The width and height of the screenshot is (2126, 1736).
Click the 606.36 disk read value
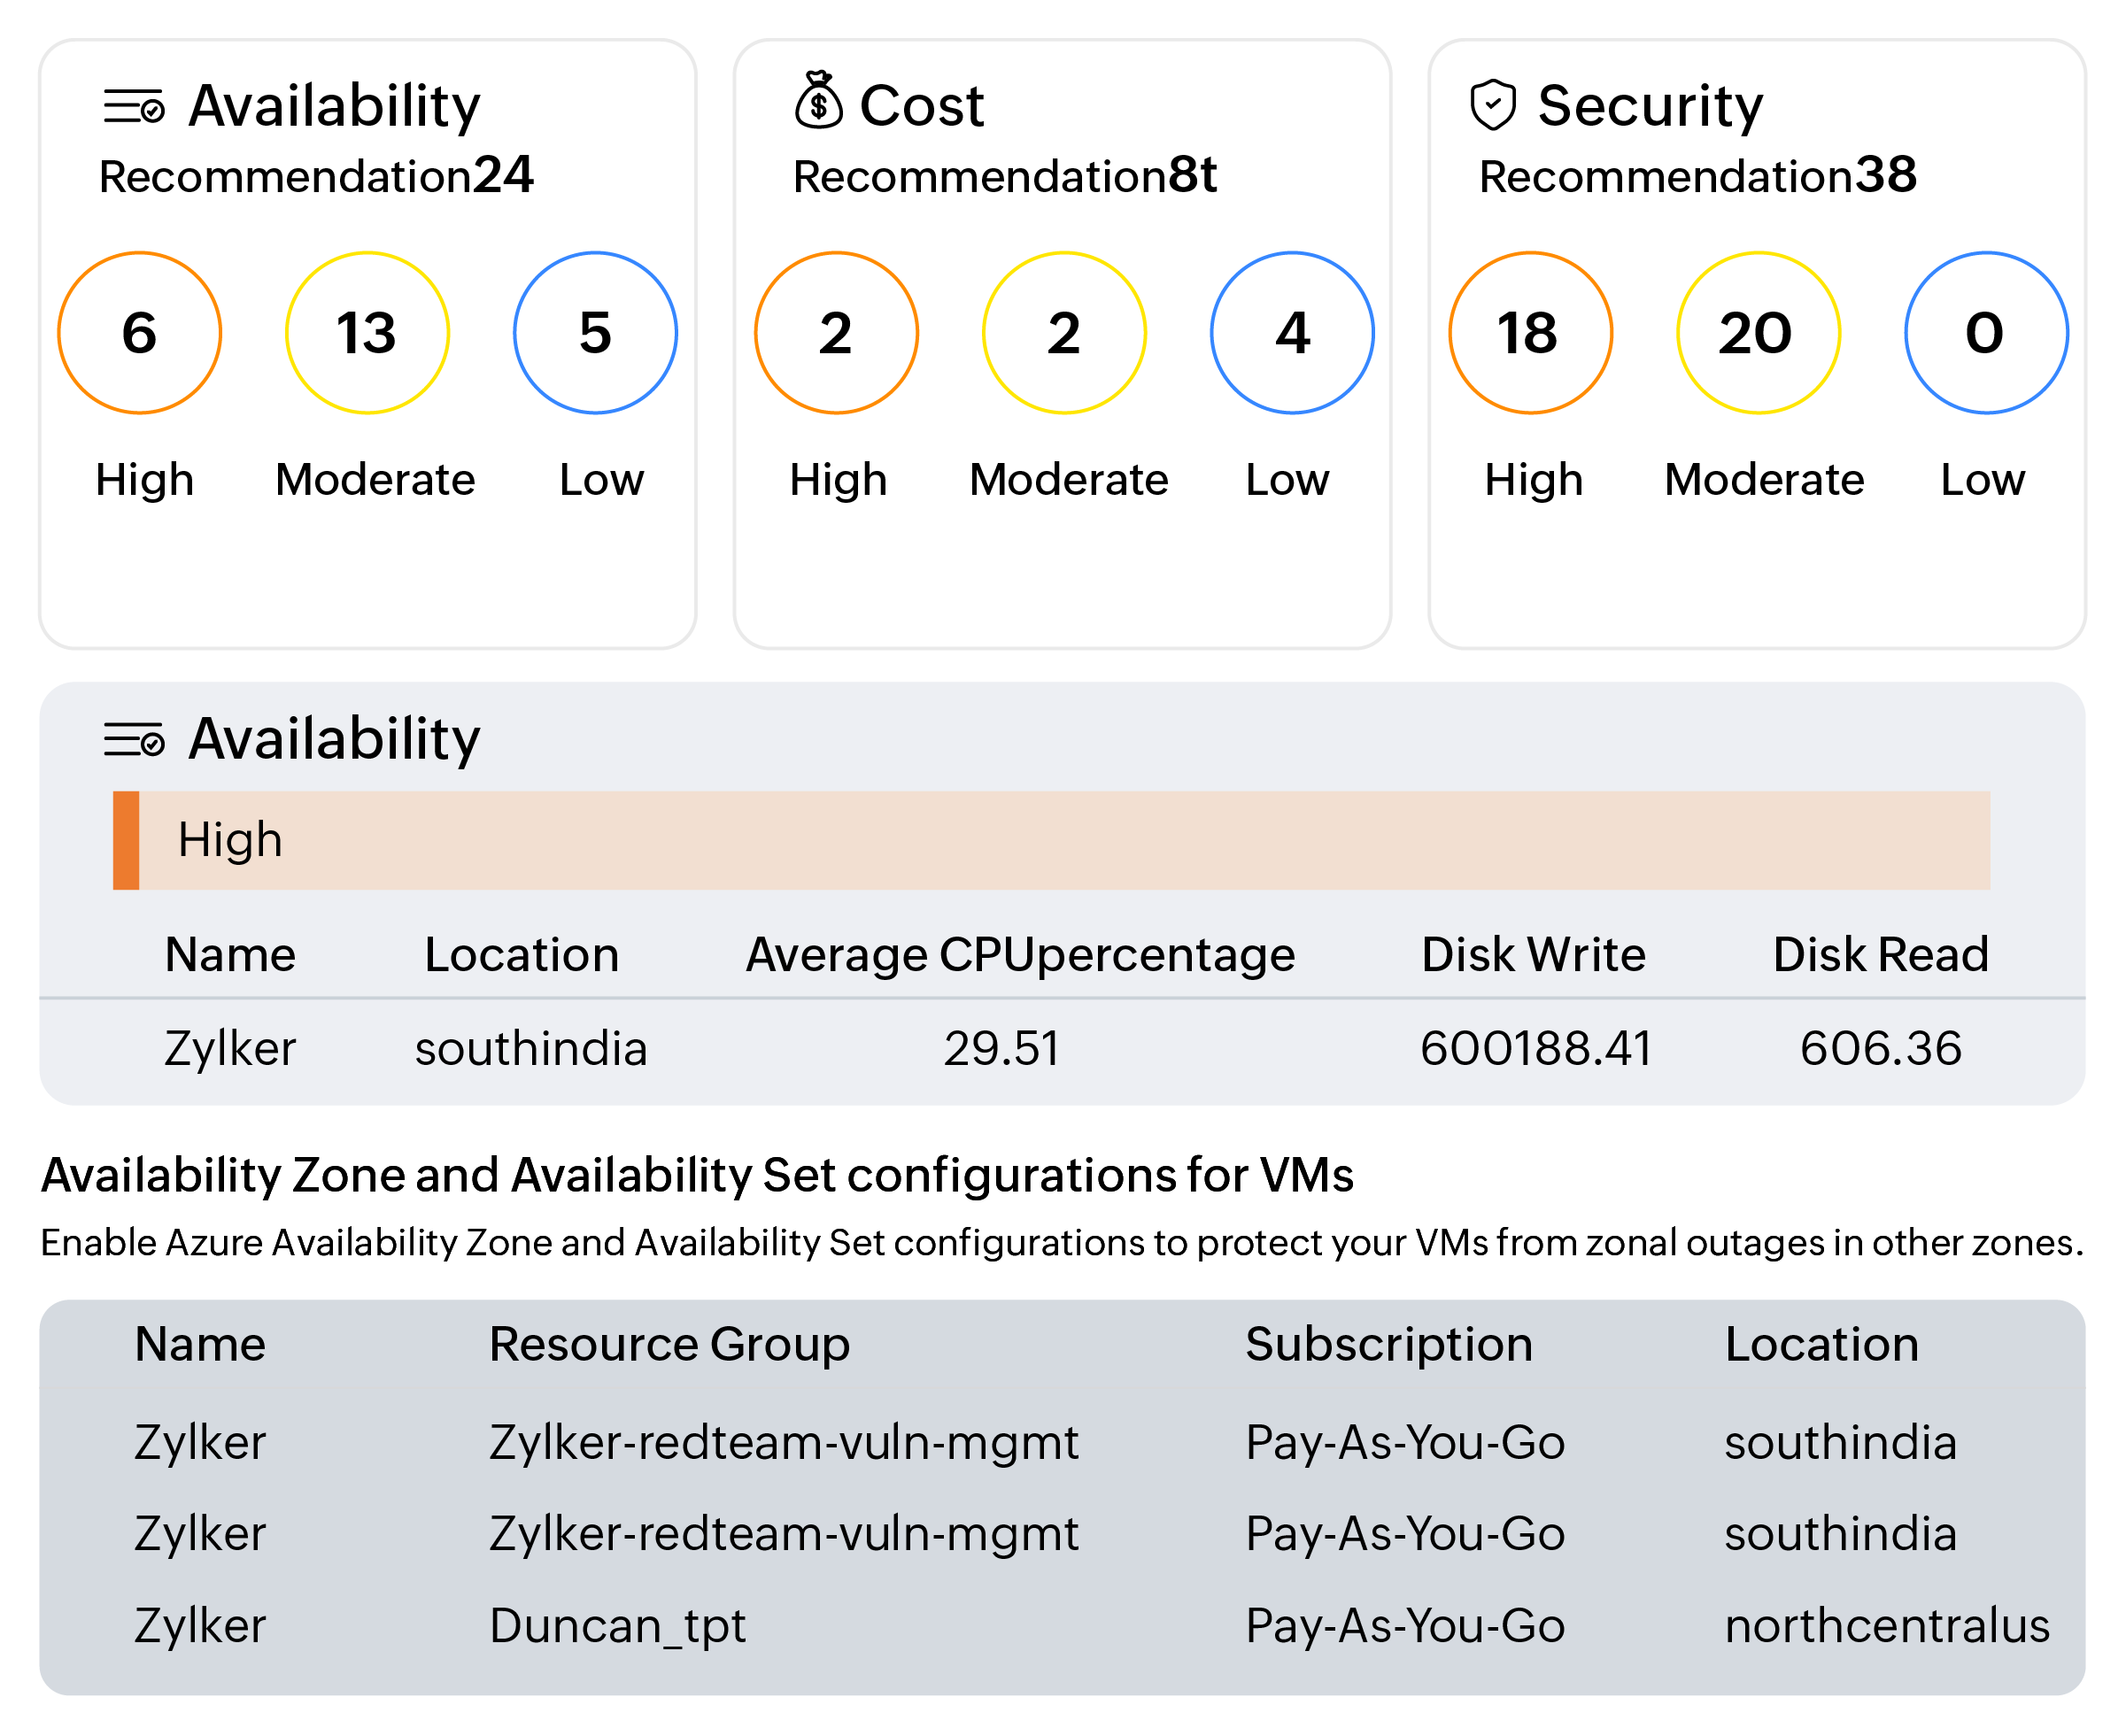click(x=1881, y=1049)
